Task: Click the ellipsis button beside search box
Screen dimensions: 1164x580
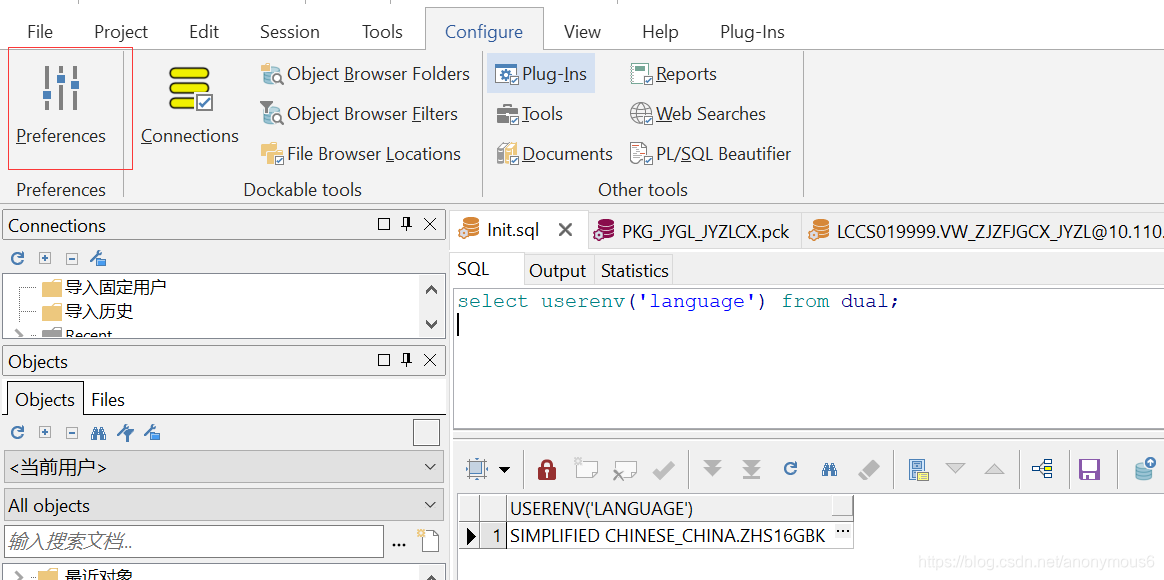Action: point(399,544)
